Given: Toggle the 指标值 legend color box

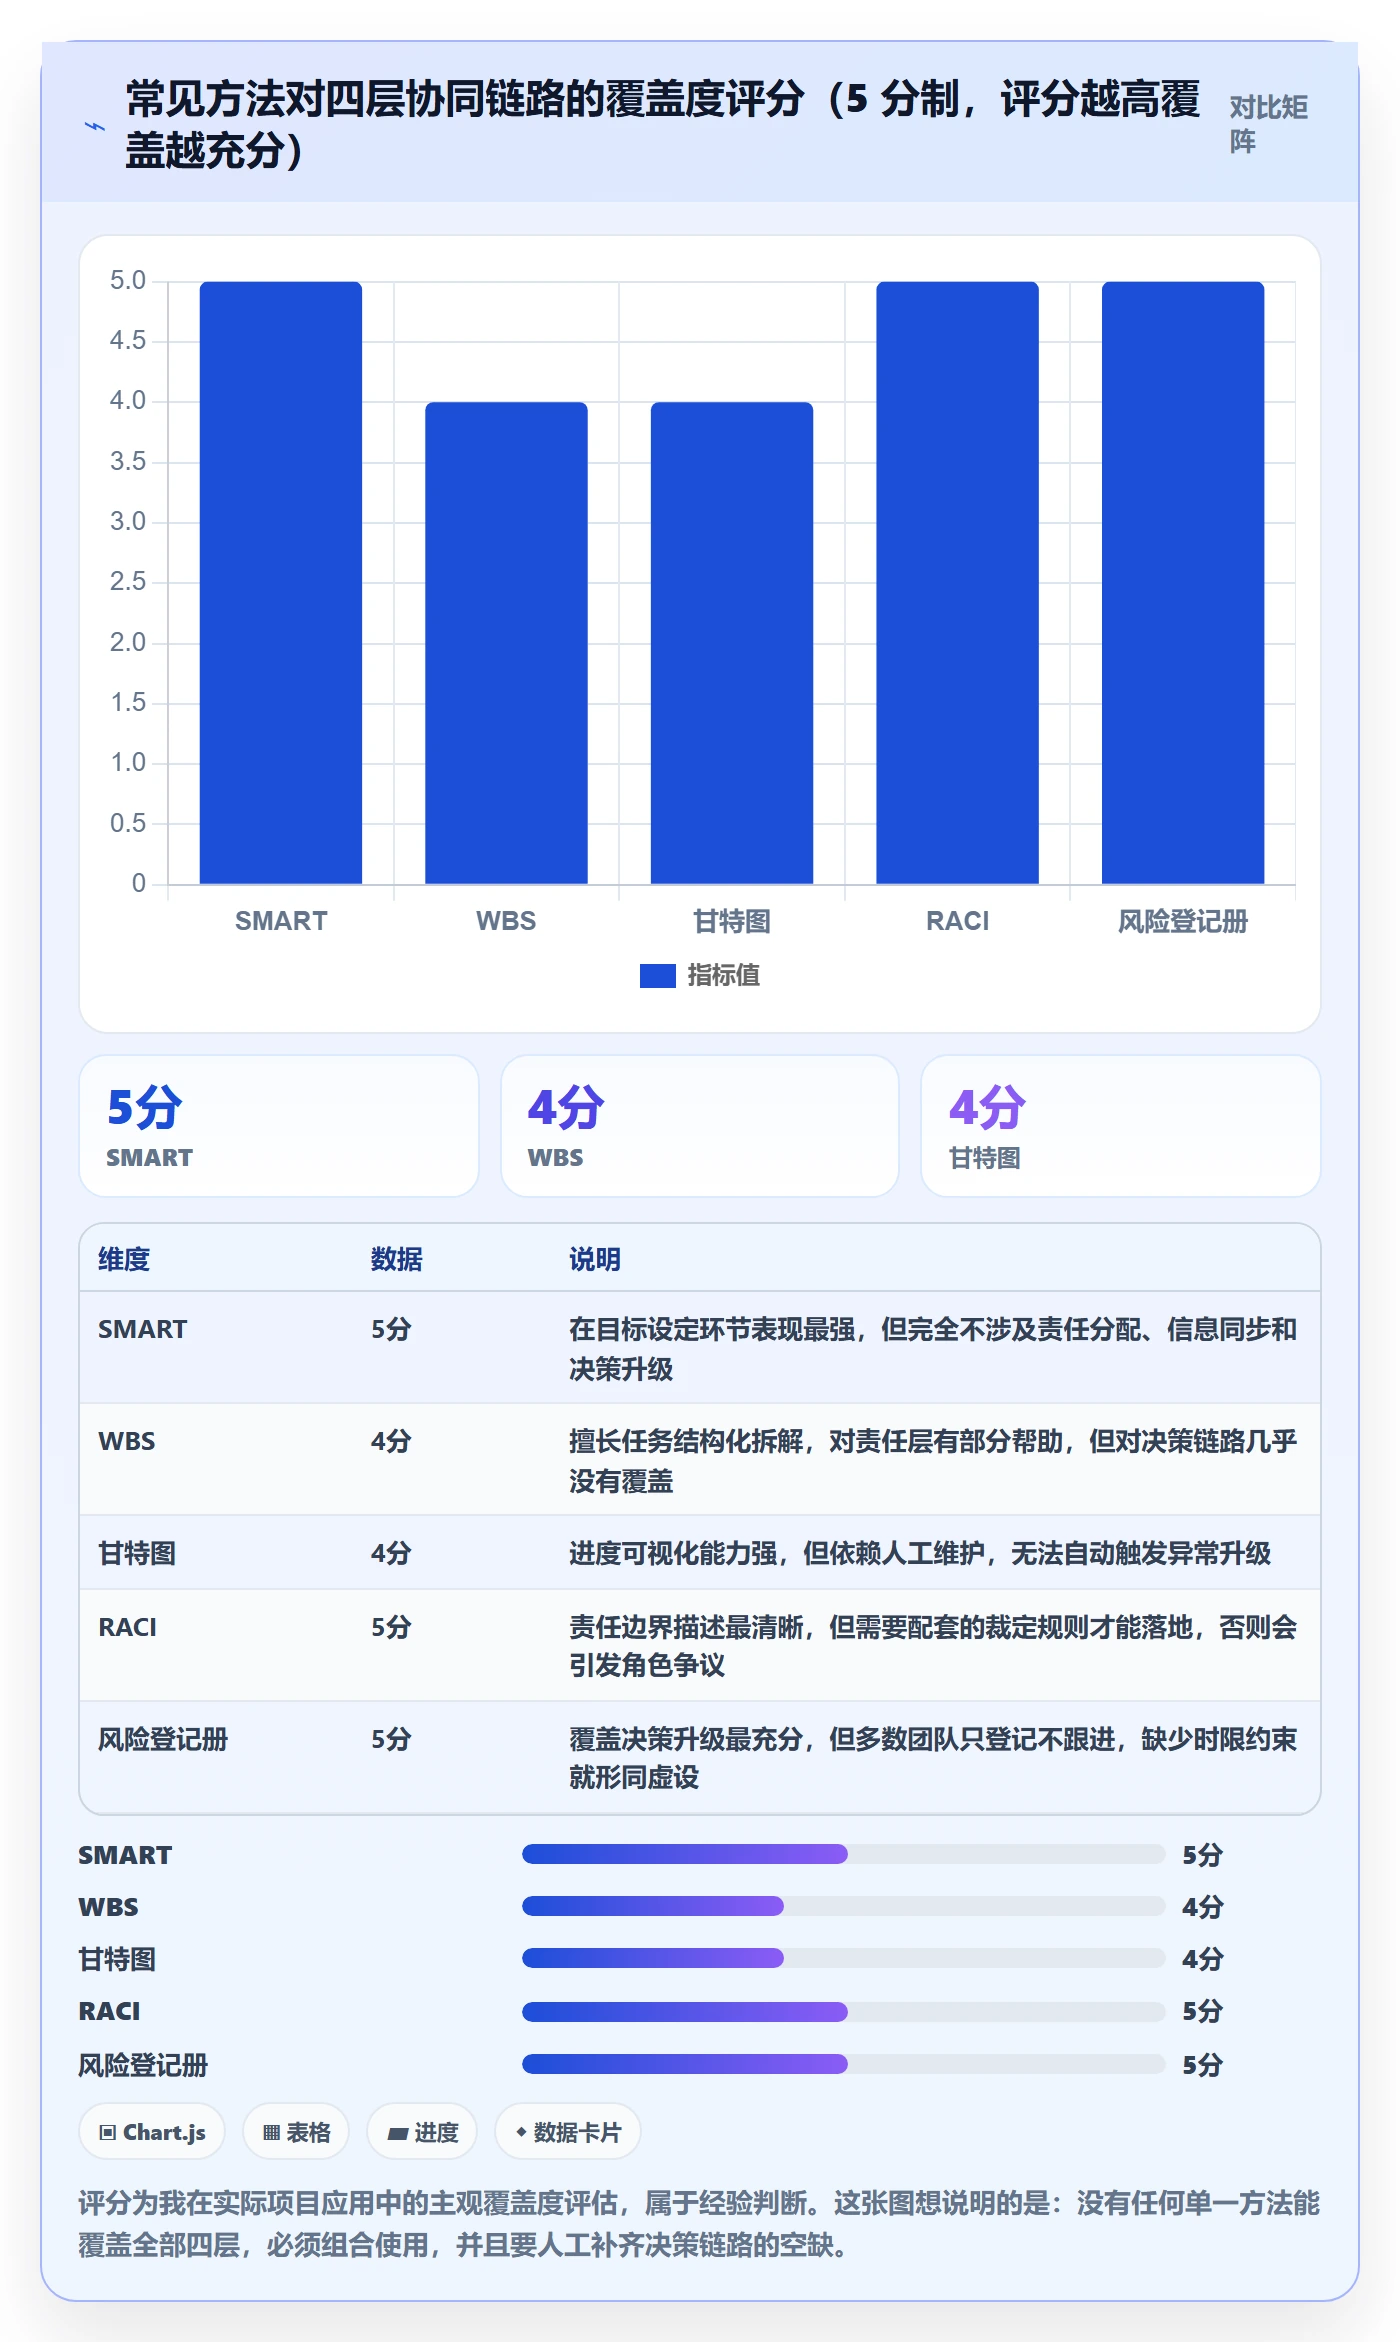Looking at the screenshot, I should [657, 975].
